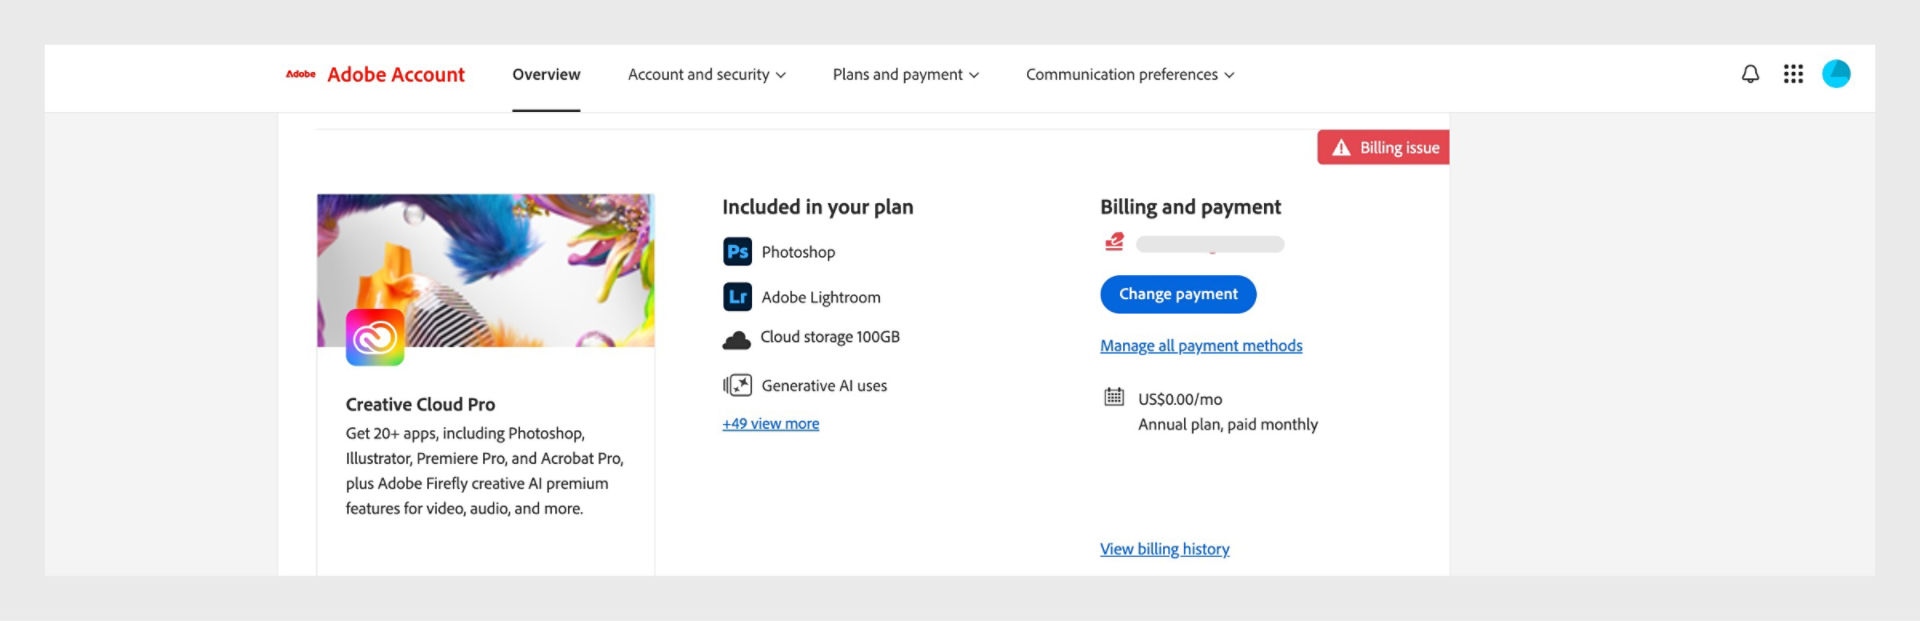Click Annual plan, paid monthly text

point(1228,424)
